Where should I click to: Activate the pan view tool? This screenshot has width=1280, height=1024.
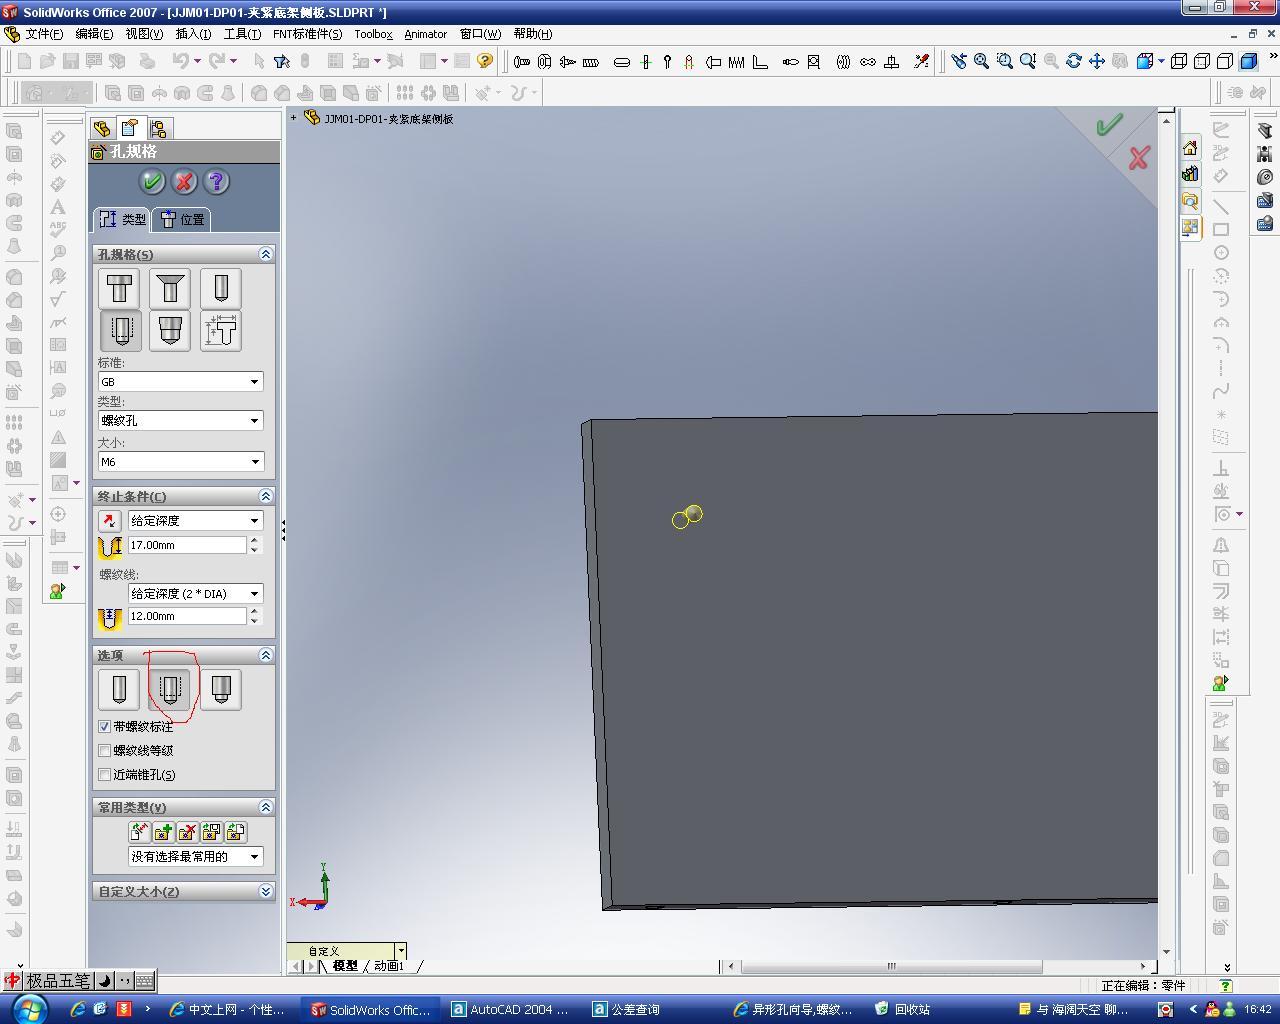click(1097, 61)
